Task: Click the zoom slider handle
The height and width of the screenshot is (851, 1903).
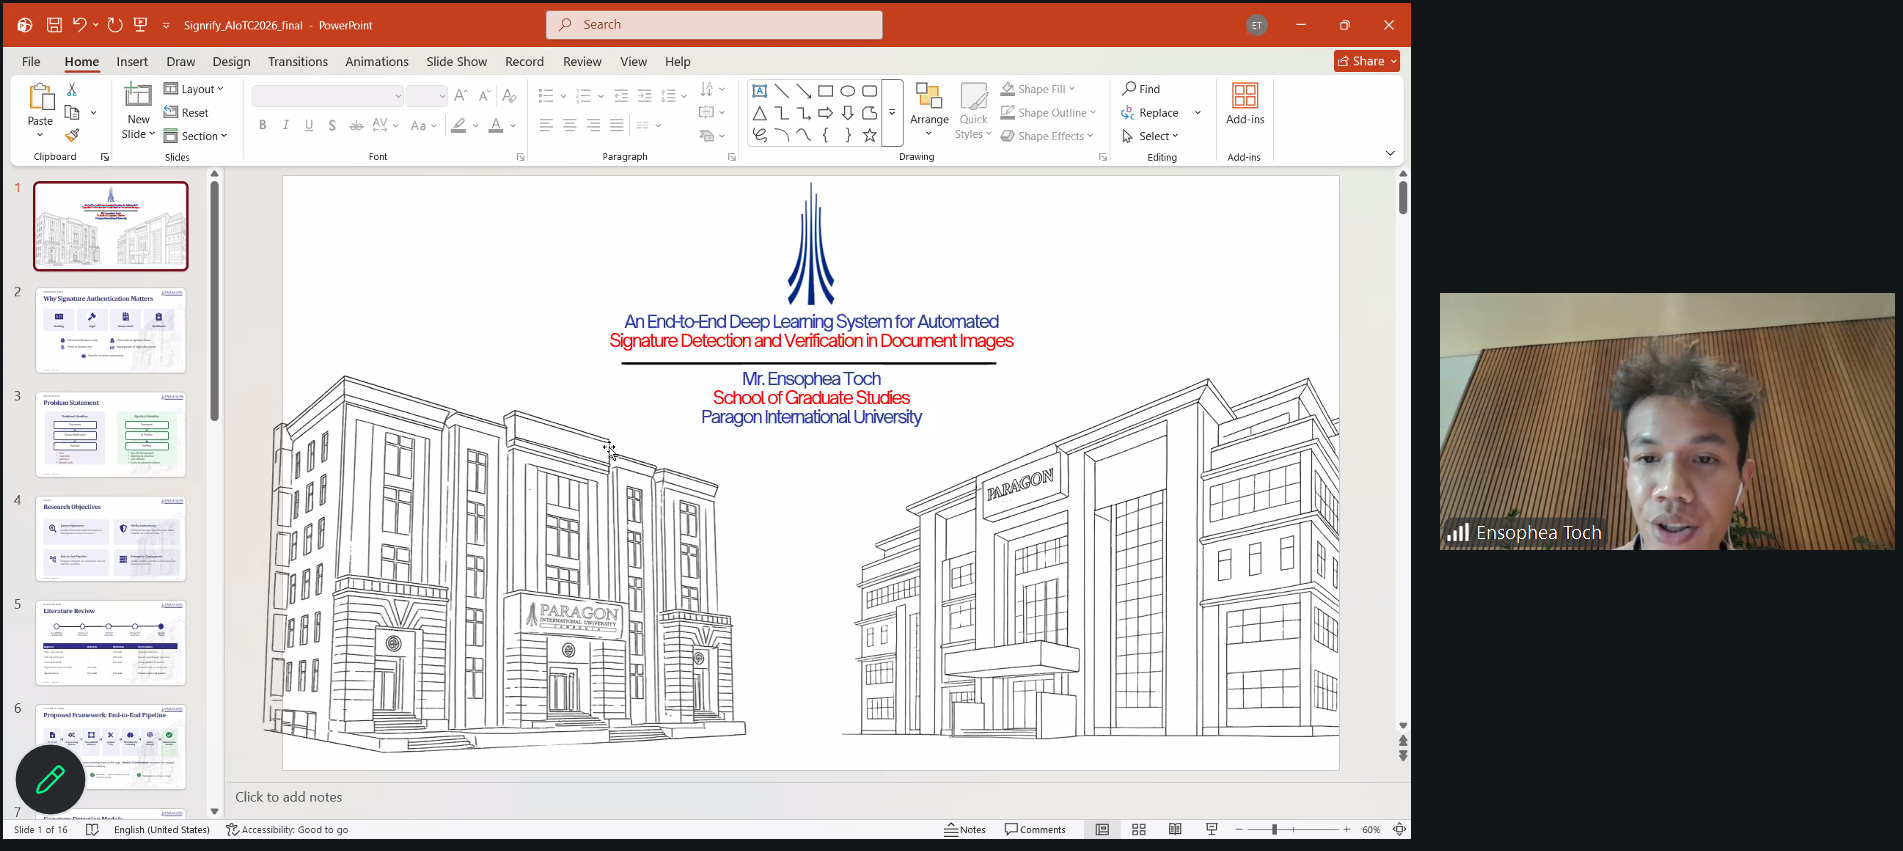Action: point(1275,830)
